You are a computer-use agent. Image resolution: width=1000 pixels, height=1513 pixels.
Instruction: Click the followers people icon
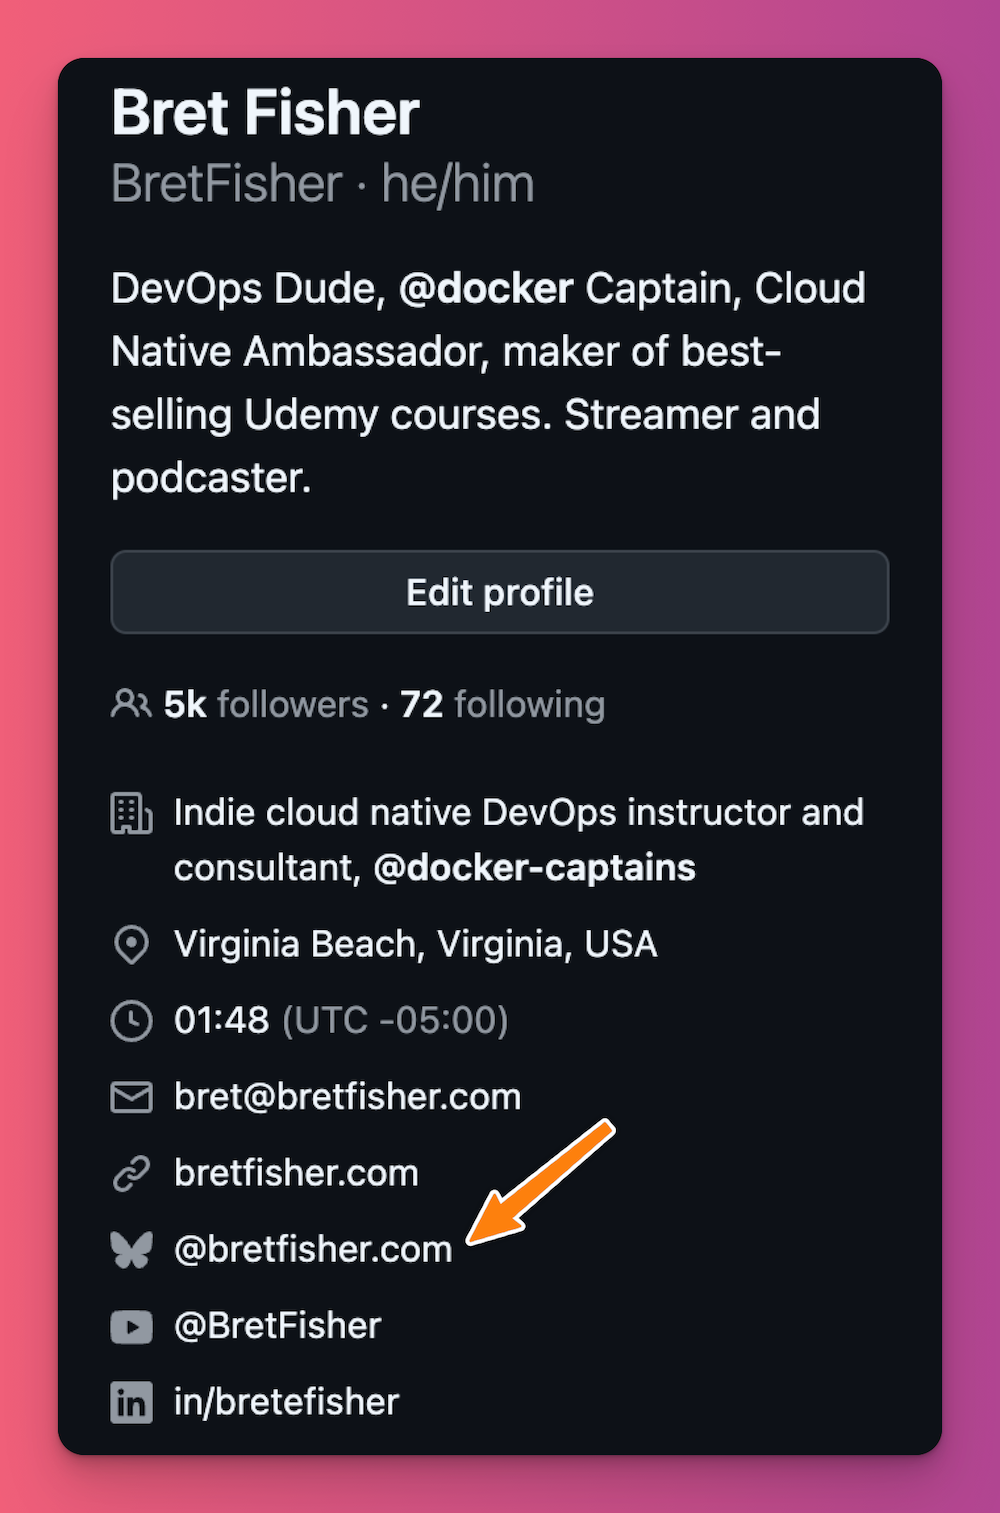131,704
